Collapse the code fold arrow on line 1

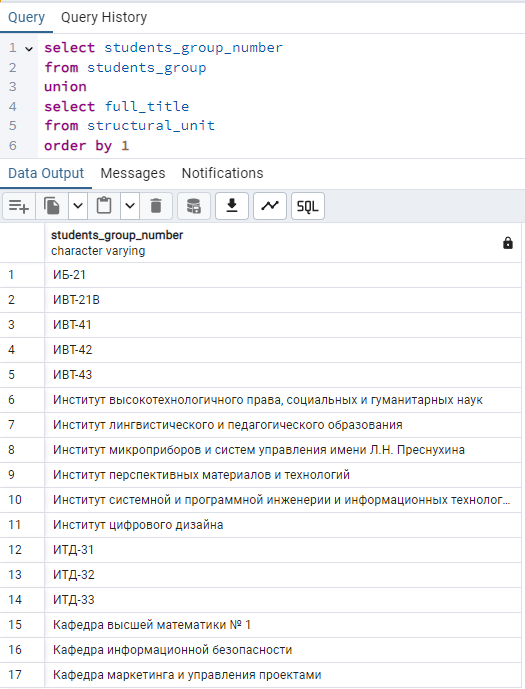pyautogui.click(x=29, y=49)
